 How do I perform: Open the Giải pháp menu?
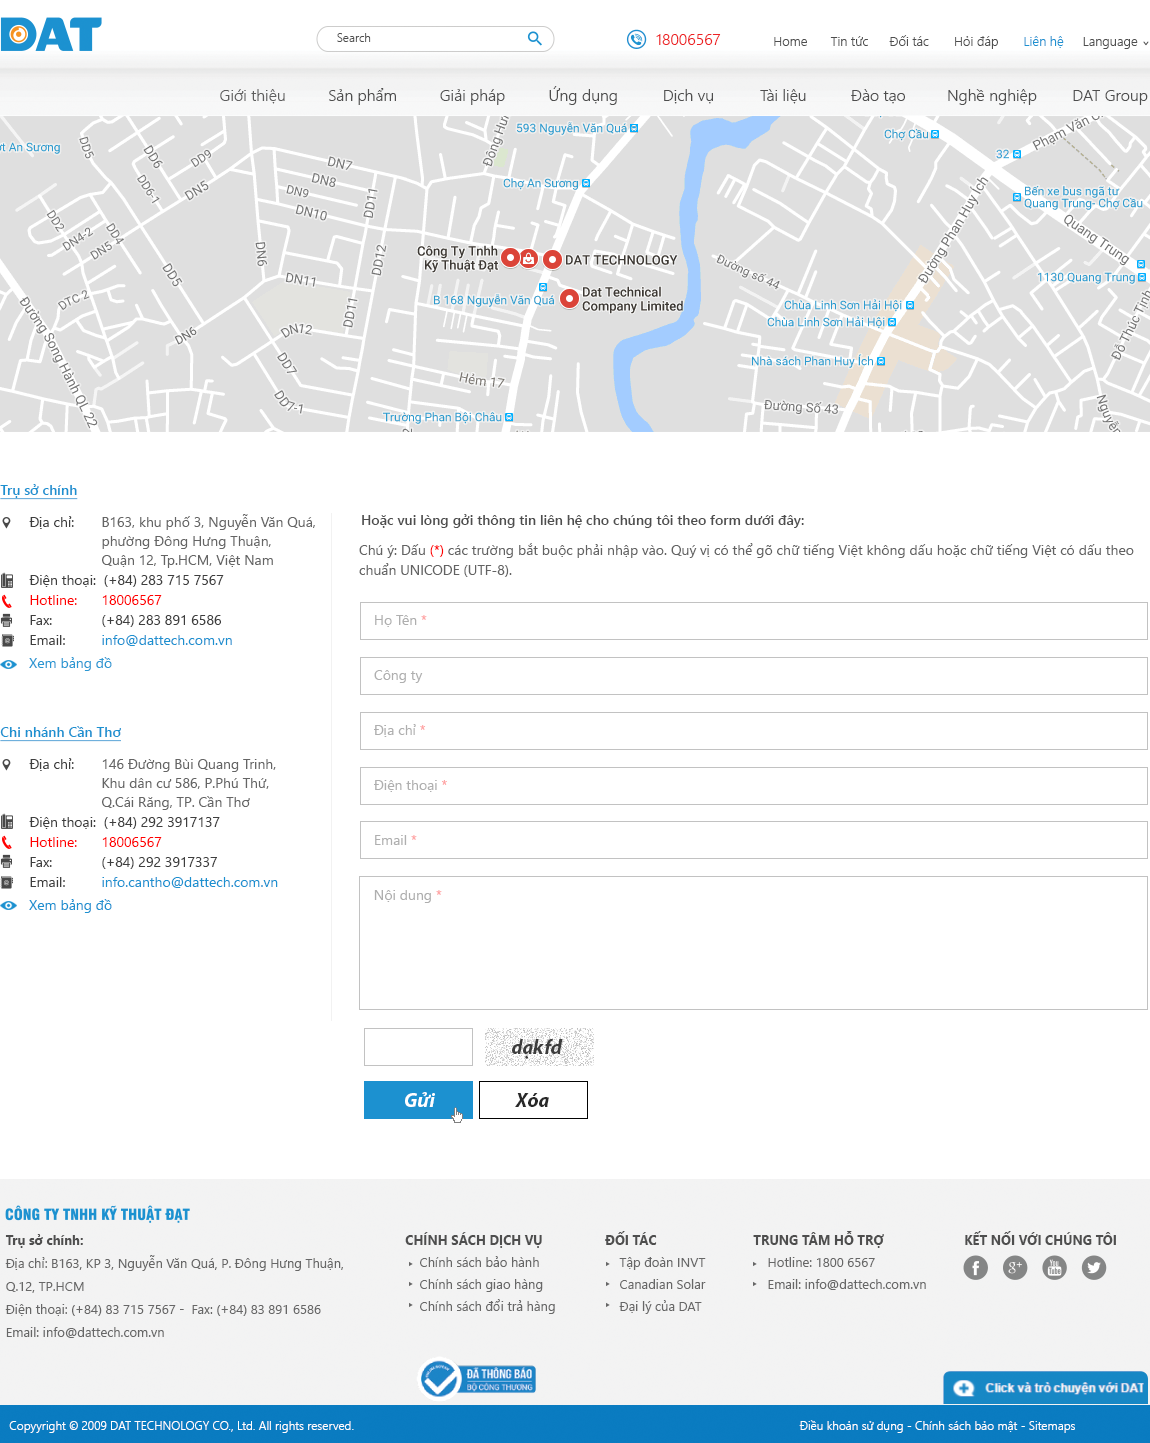pyautogui.click(x=472, y=96)
